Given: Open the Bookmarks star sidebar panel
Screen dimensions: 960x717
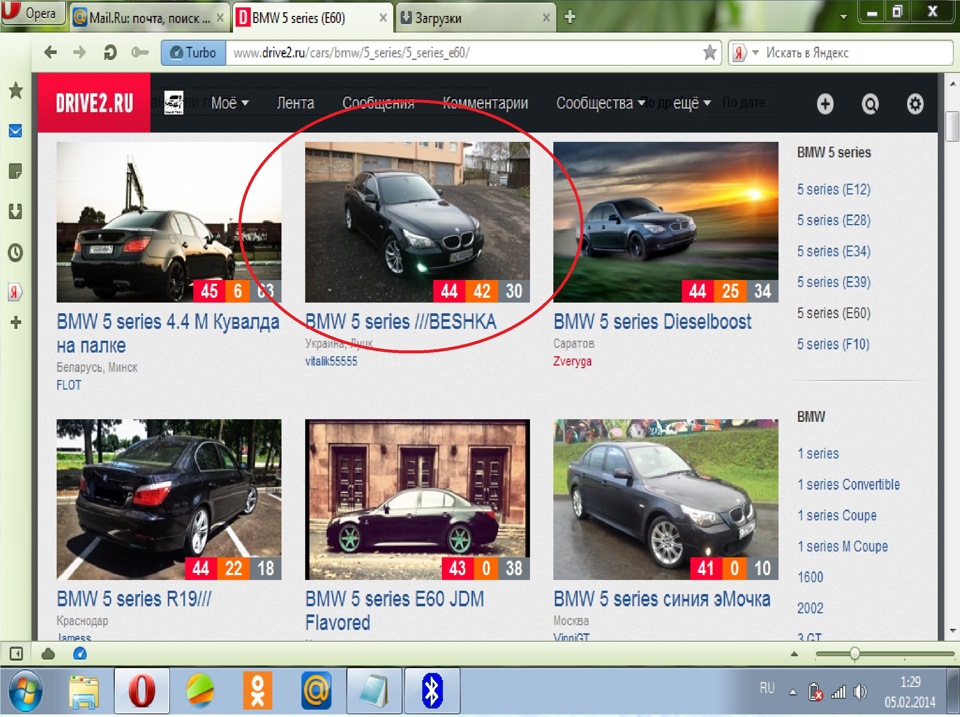Looking at the screenshot, I should 16,91.
